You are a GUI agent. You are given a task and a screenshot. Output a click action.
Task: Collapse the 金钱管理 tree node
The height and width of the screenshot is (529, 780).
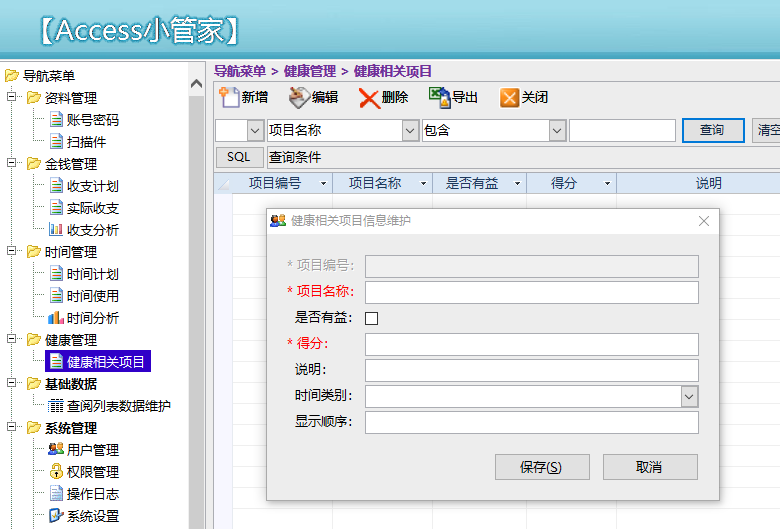(x=11, y=163)
